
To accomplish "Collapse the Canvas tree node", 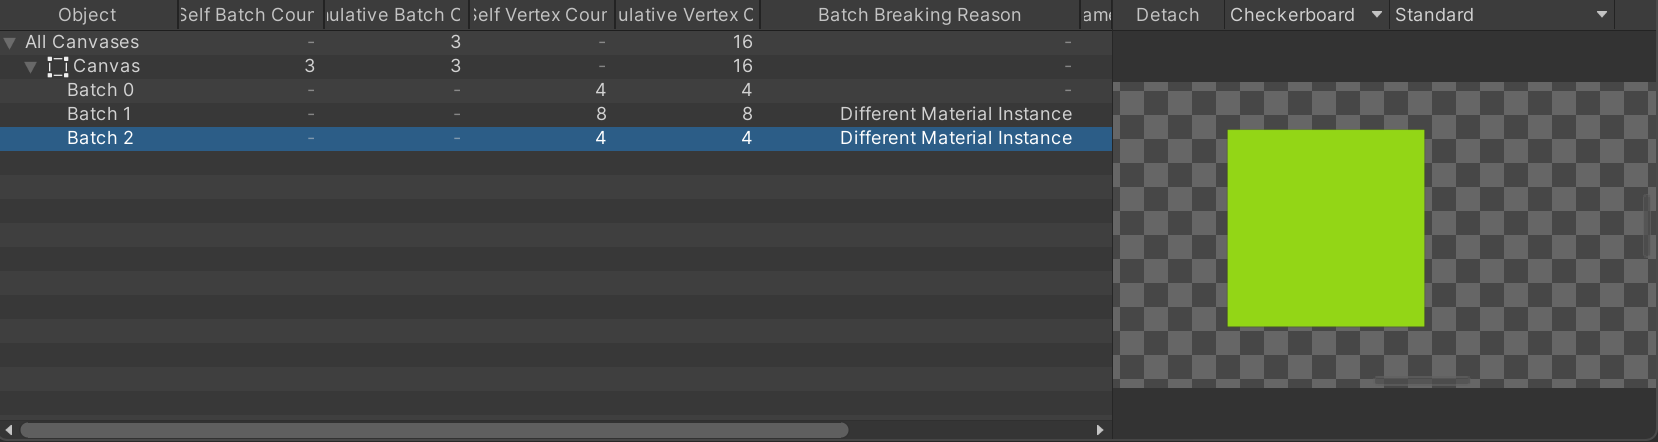I will tap(31, 67).
